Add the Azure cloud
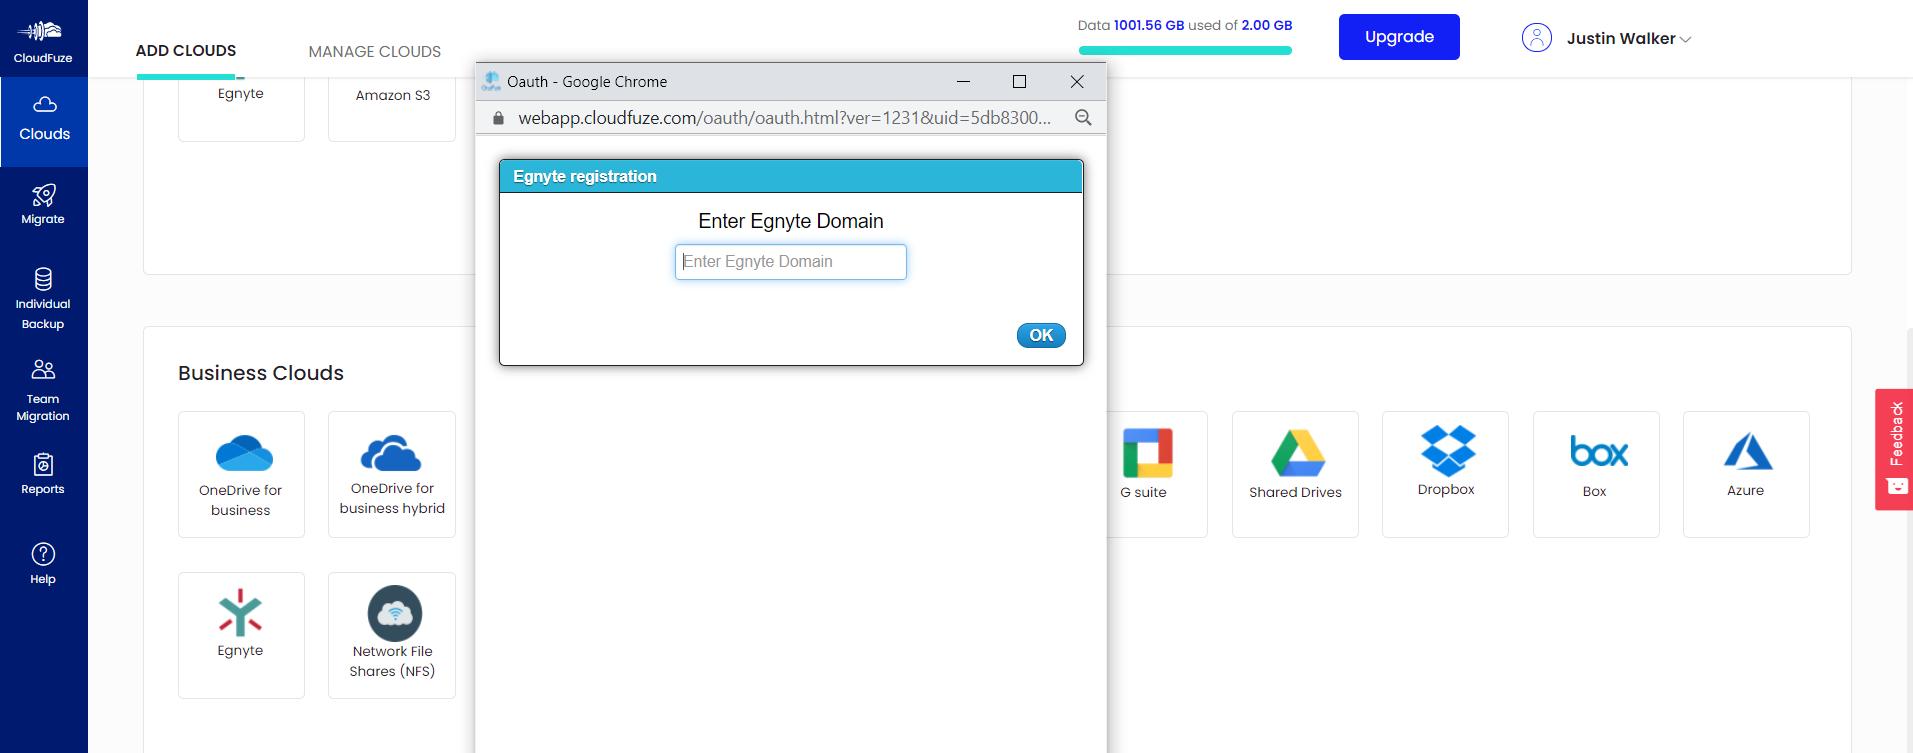The image size is (1913, 753). 1746,474
